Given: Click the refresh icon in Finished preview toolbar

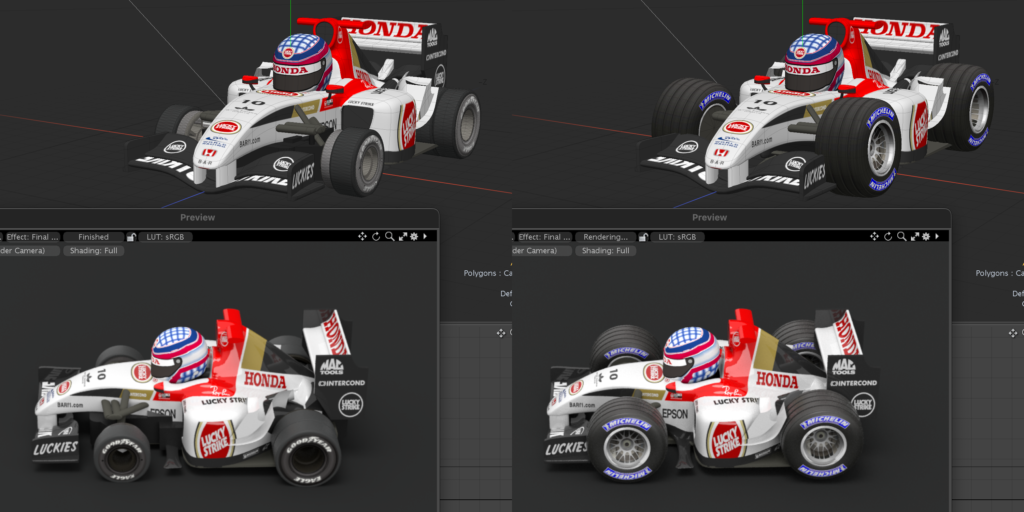Looking at the screenshot, I should 376,236.
